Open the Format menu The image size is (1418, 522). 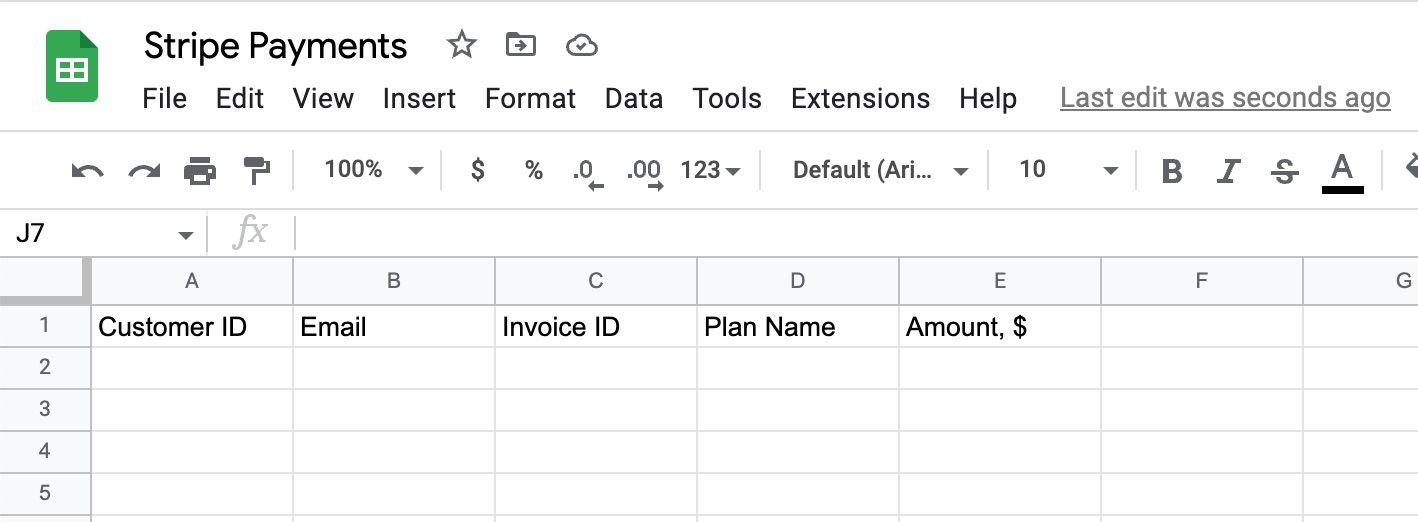(x=530, y=98)
